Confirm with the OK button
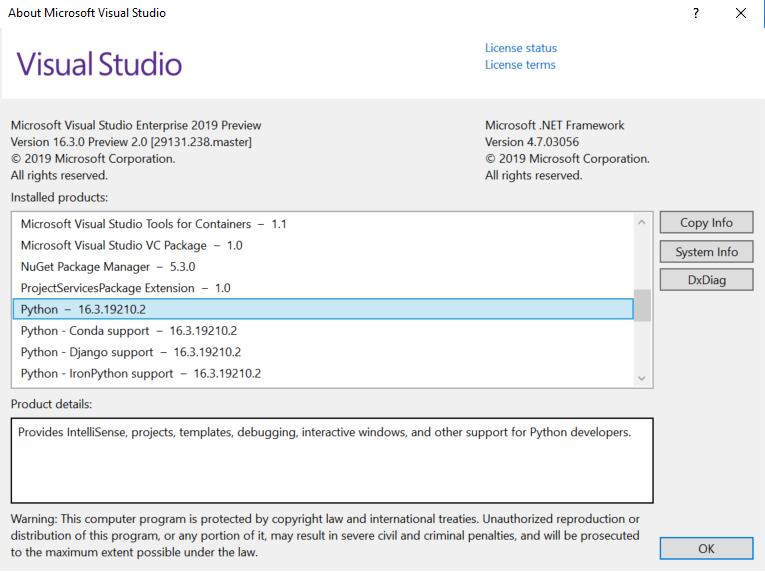The height and width of the screenshot is (572, 765). (x=706, y=549)
